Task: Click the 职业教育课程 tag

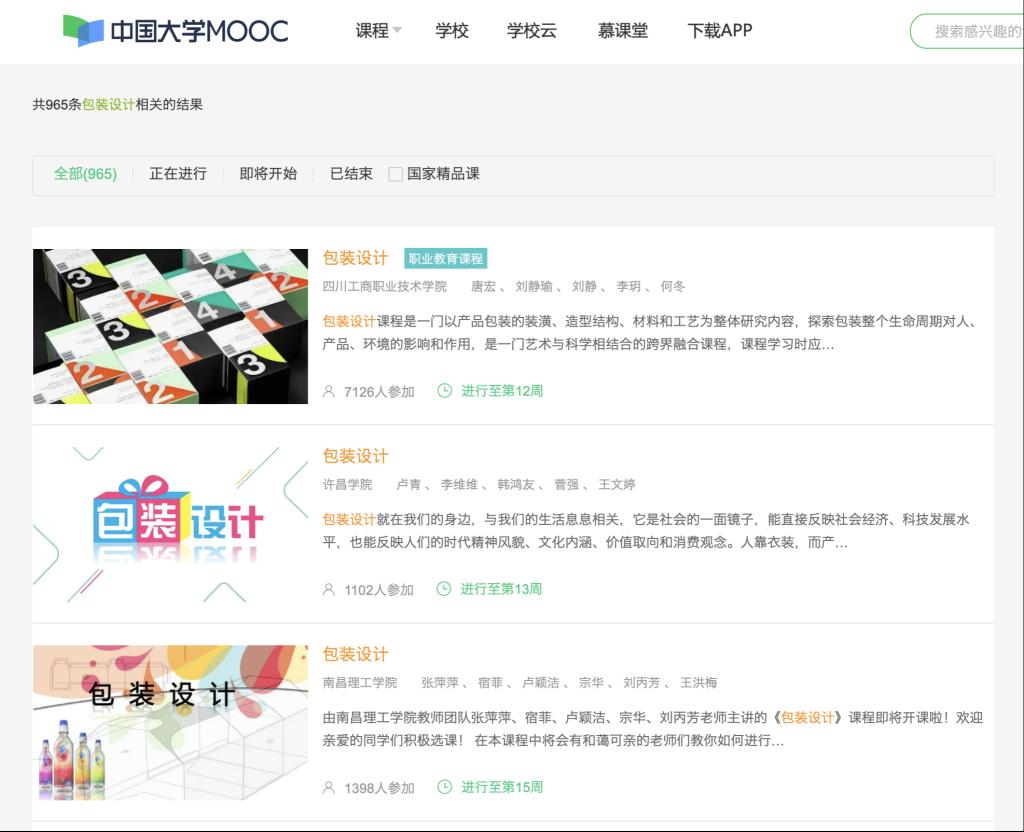Action: 445,259
